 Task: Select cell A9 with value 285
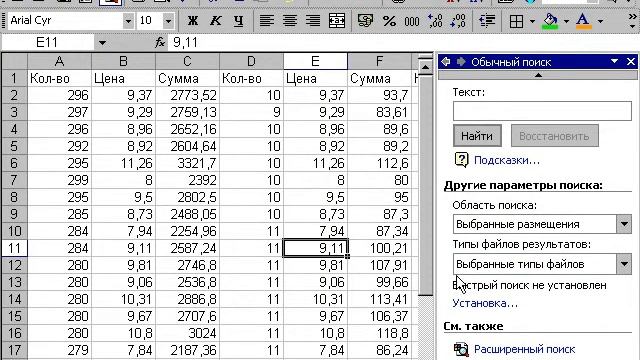pyautogui.click(x=59, y=214)
